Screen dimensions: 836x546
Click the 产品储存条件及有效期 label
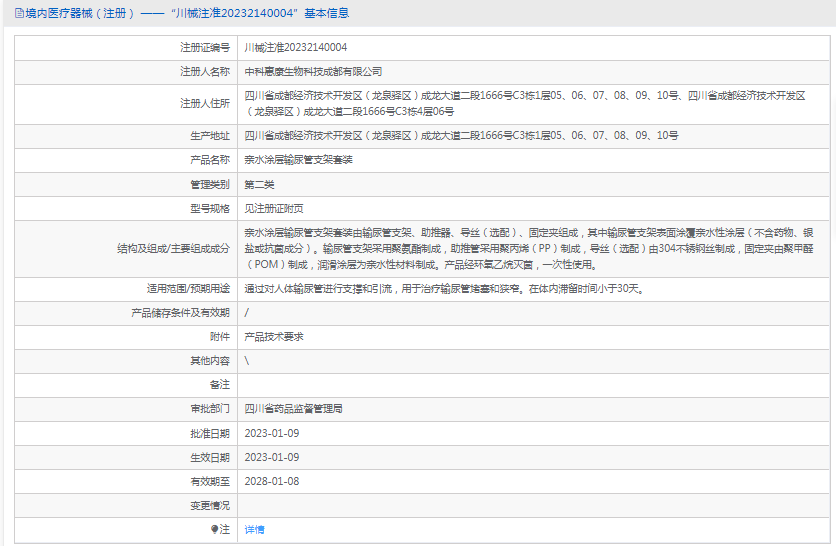coord(180,313)
